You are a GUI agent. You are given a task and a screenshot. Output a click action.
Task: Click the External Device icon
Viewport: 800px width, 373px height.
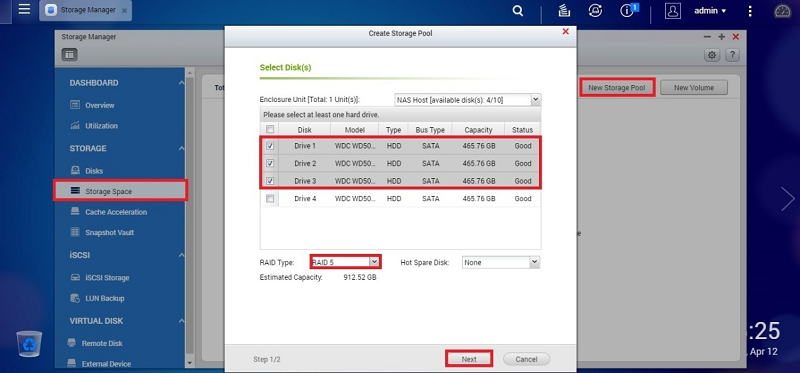(x=72, y=364)
